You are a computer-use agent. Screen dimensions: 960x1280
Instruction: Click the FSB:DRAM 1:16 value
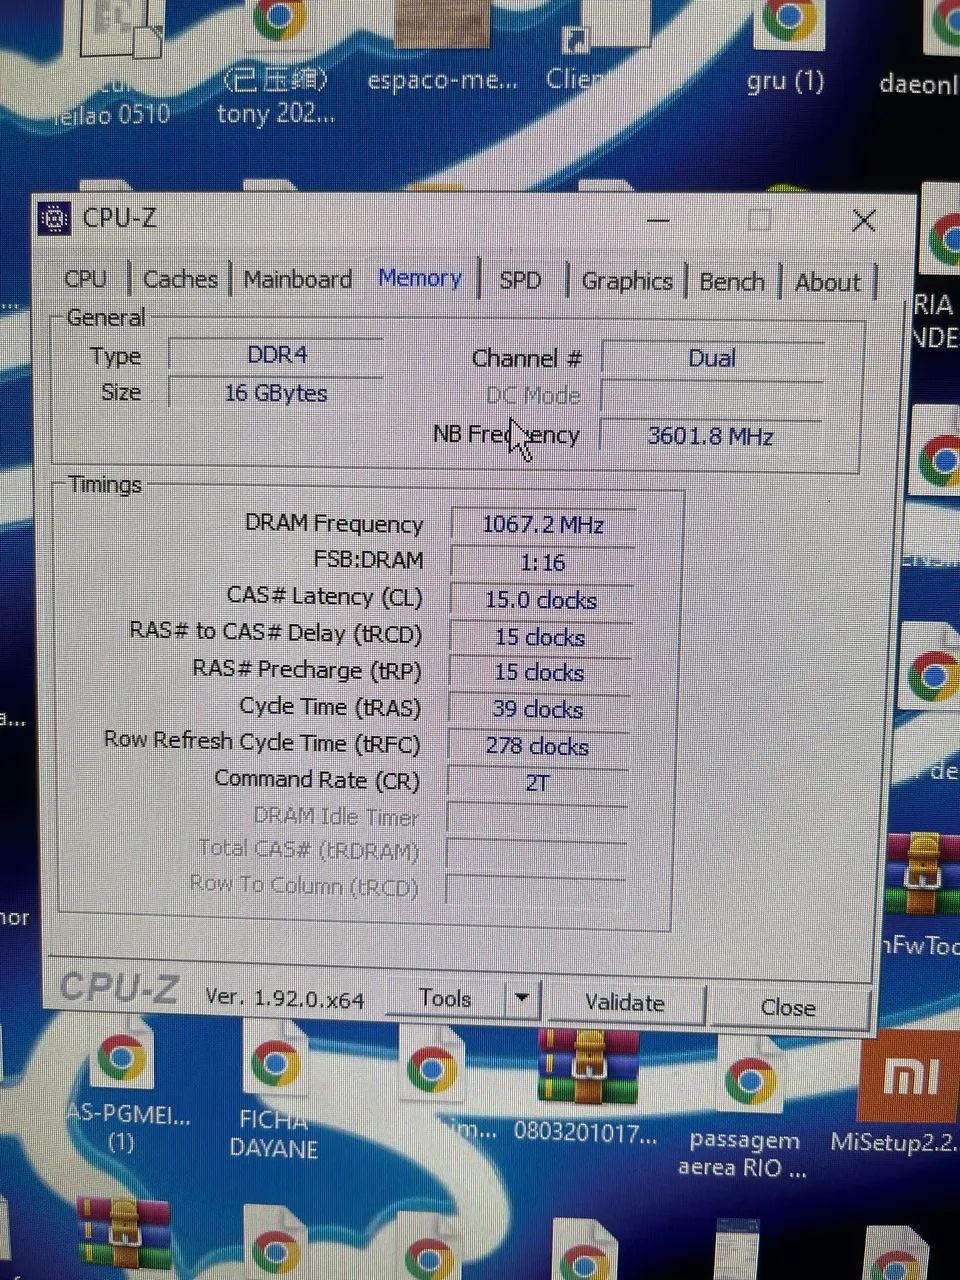click(542, 562)
